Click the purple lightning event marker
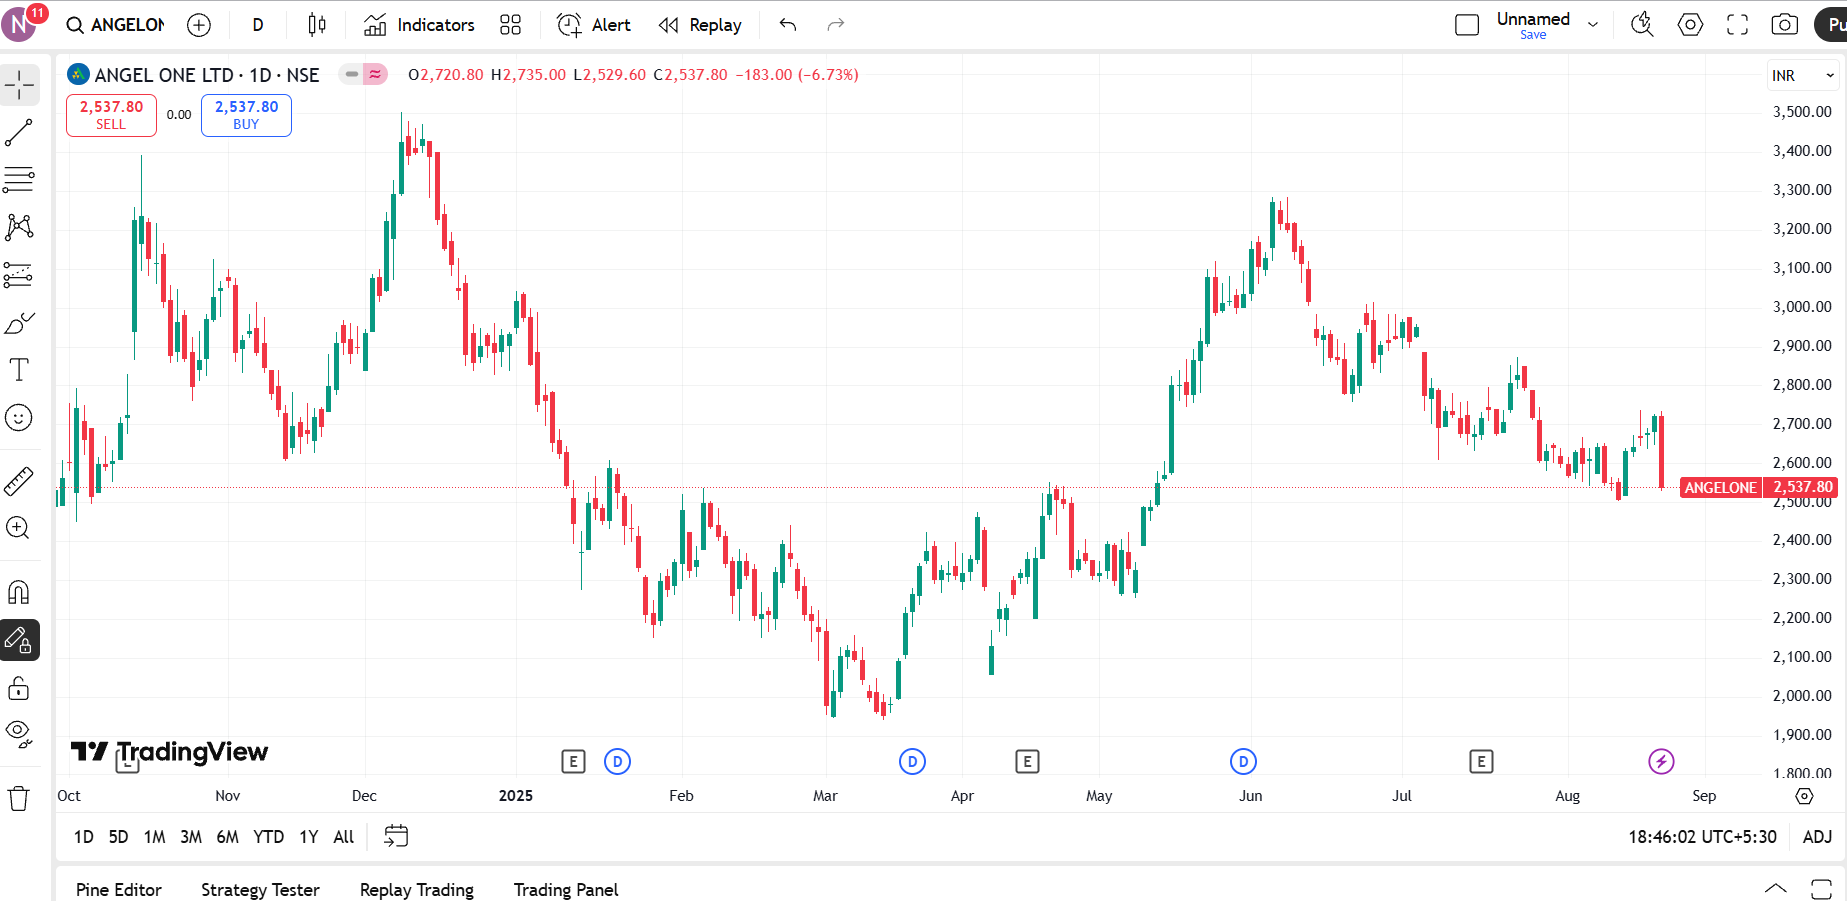Image resolution: width=1847 pixels, height=901 pixels. coord(1661,762)
